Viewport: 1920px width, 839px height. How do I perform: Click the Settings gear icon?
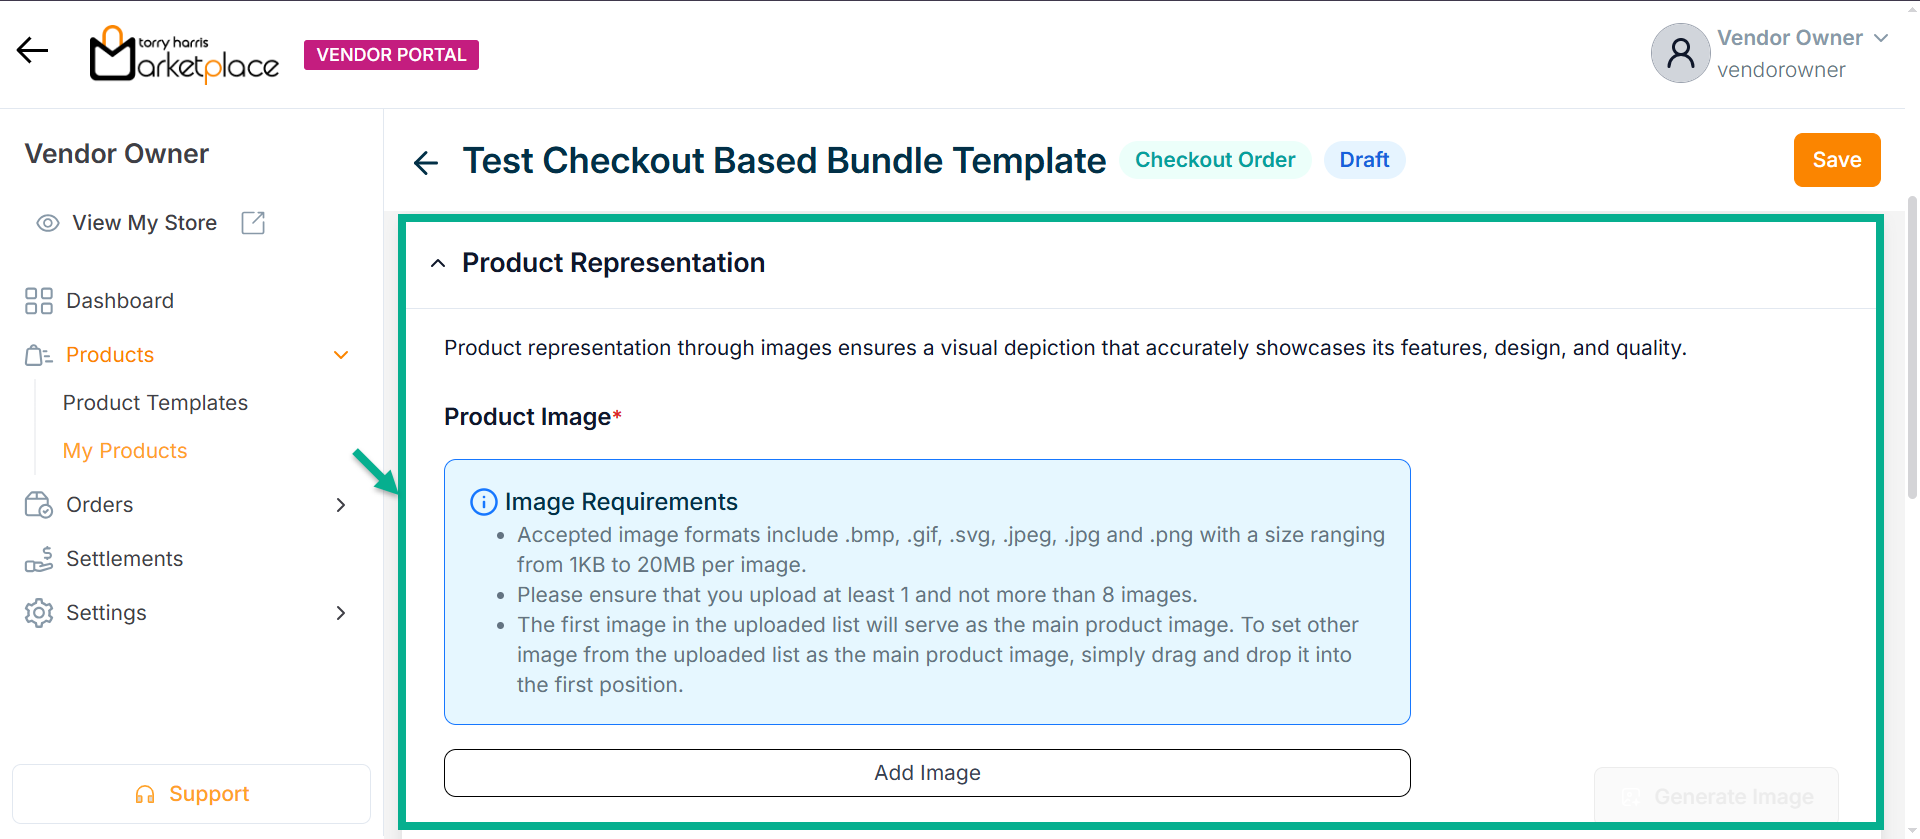39,613
